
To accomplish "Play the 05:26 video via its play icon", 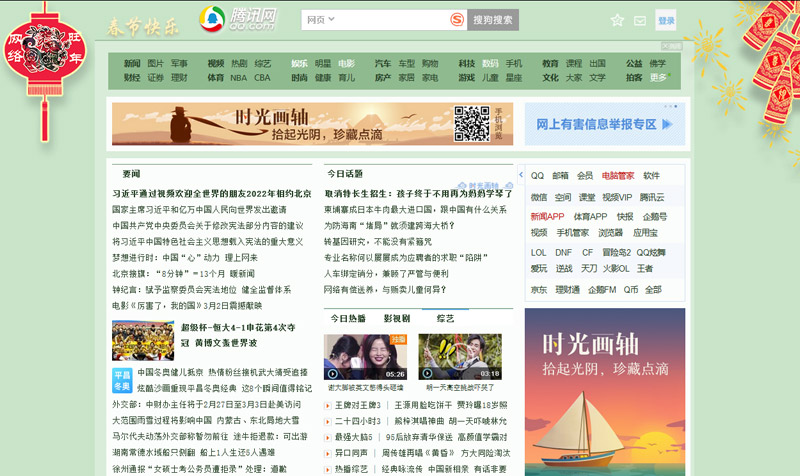I will pyautogui.click(x=333, y=373).
